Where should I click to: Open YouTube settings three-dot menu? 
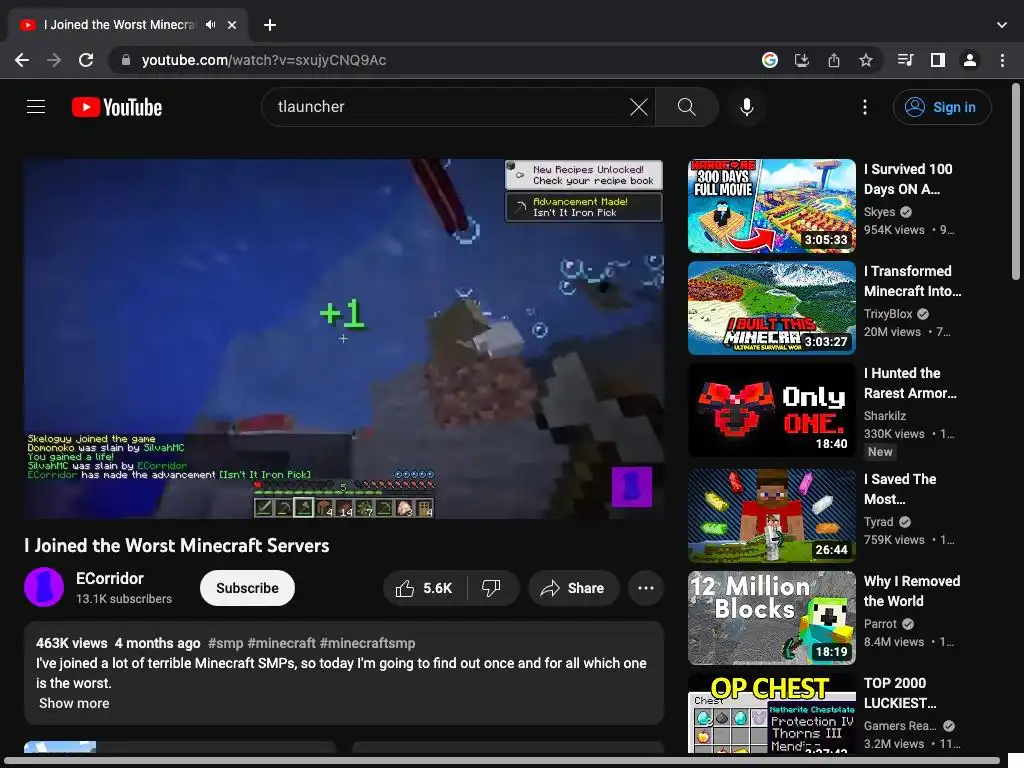[865, 107]
